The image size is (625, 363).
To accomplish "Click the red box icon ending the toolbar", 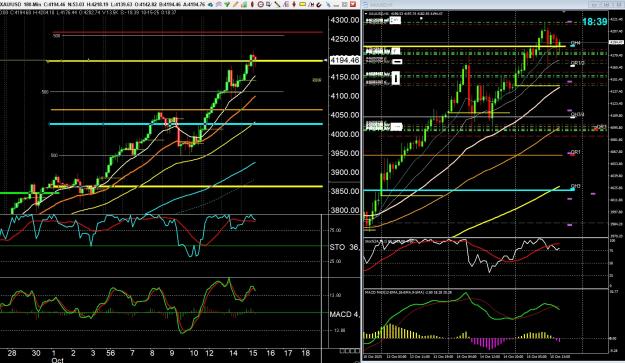I will coord(353,4).
